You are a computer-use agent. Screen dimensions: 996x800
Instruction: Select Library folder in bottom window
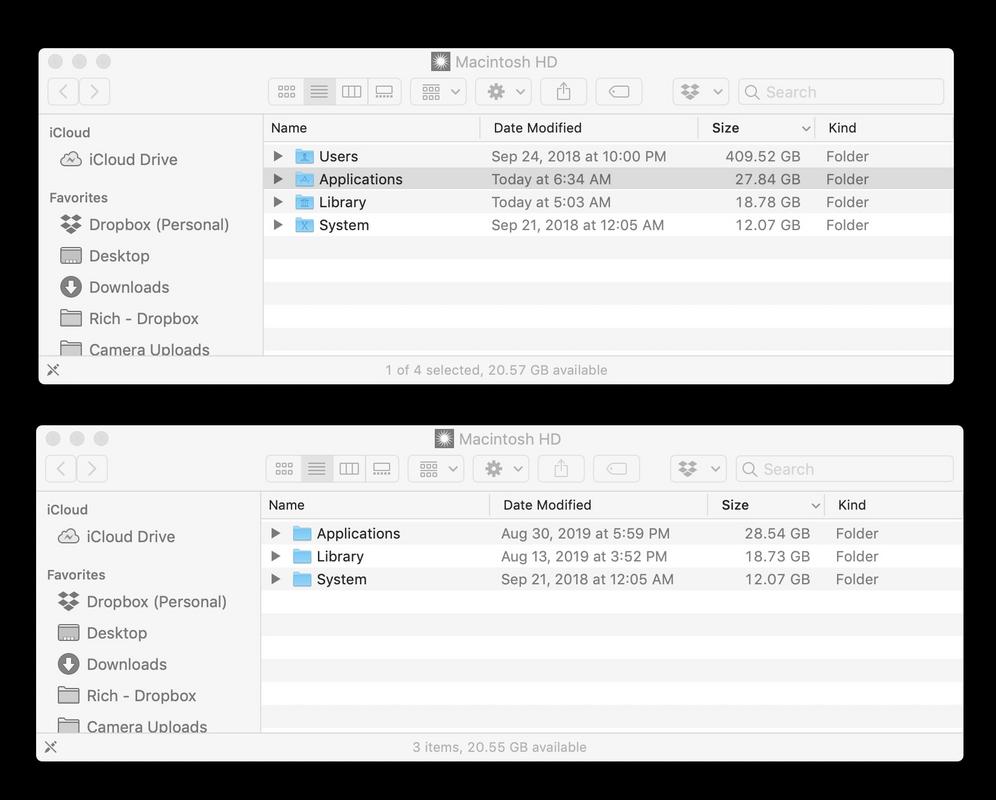612,556
